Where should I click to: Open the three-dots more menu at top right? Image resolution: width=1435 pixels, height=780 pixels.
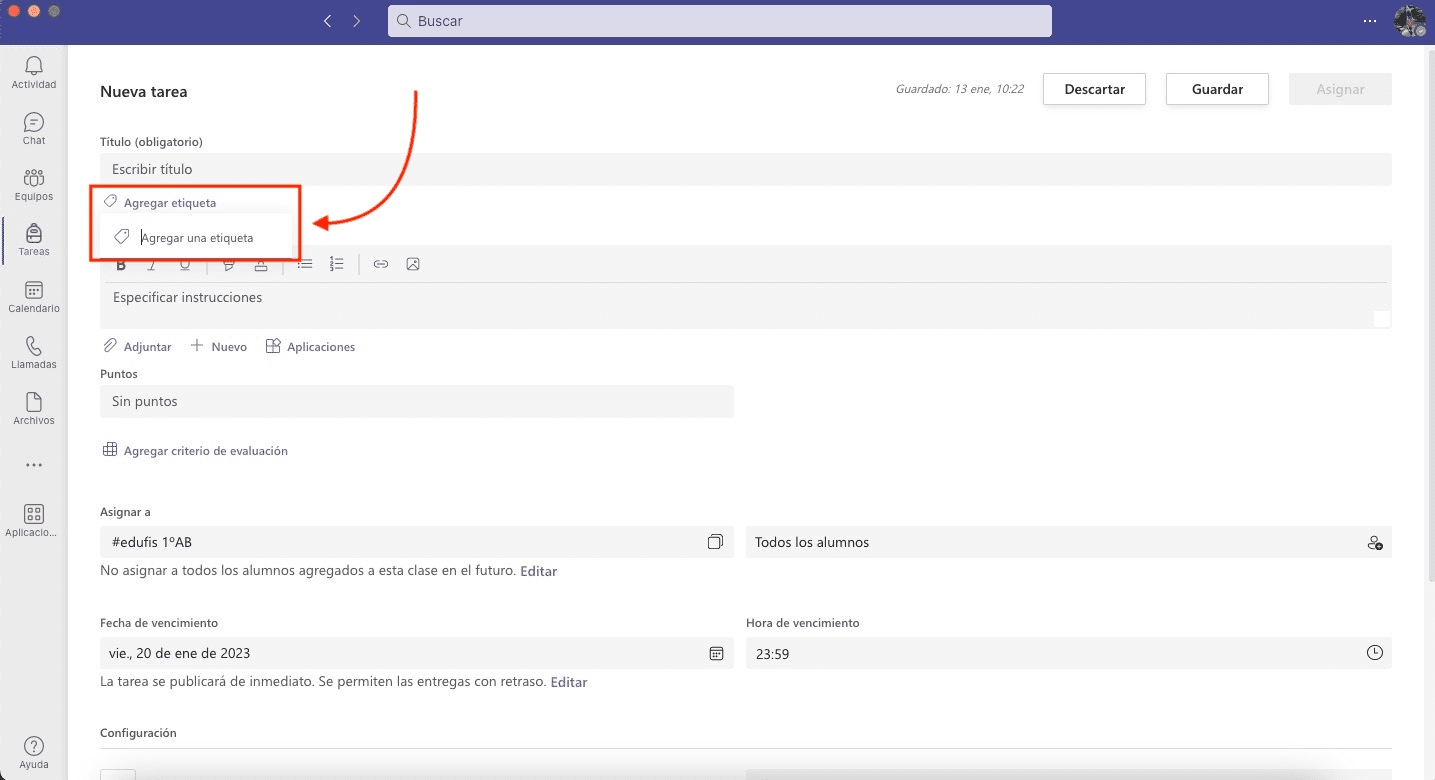1370,21
